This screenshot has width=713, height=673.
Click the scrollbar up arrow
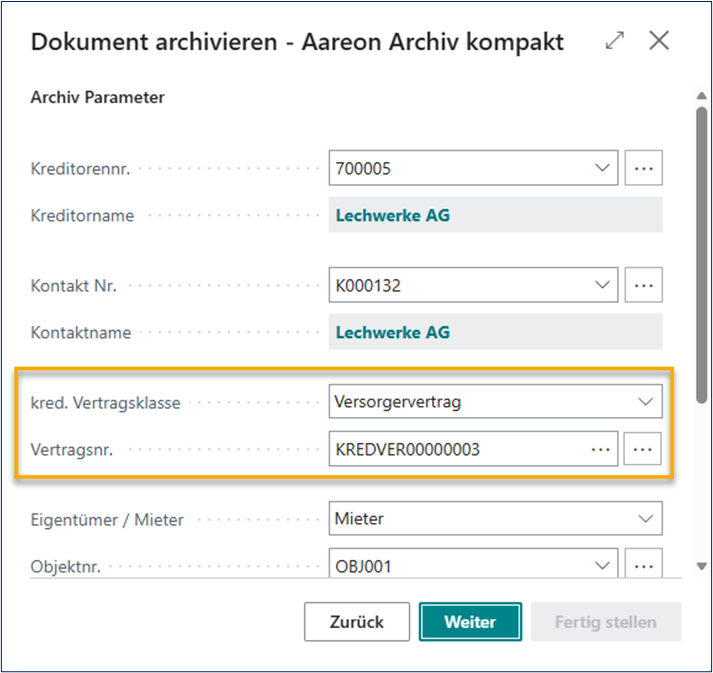tap(702, 96)
